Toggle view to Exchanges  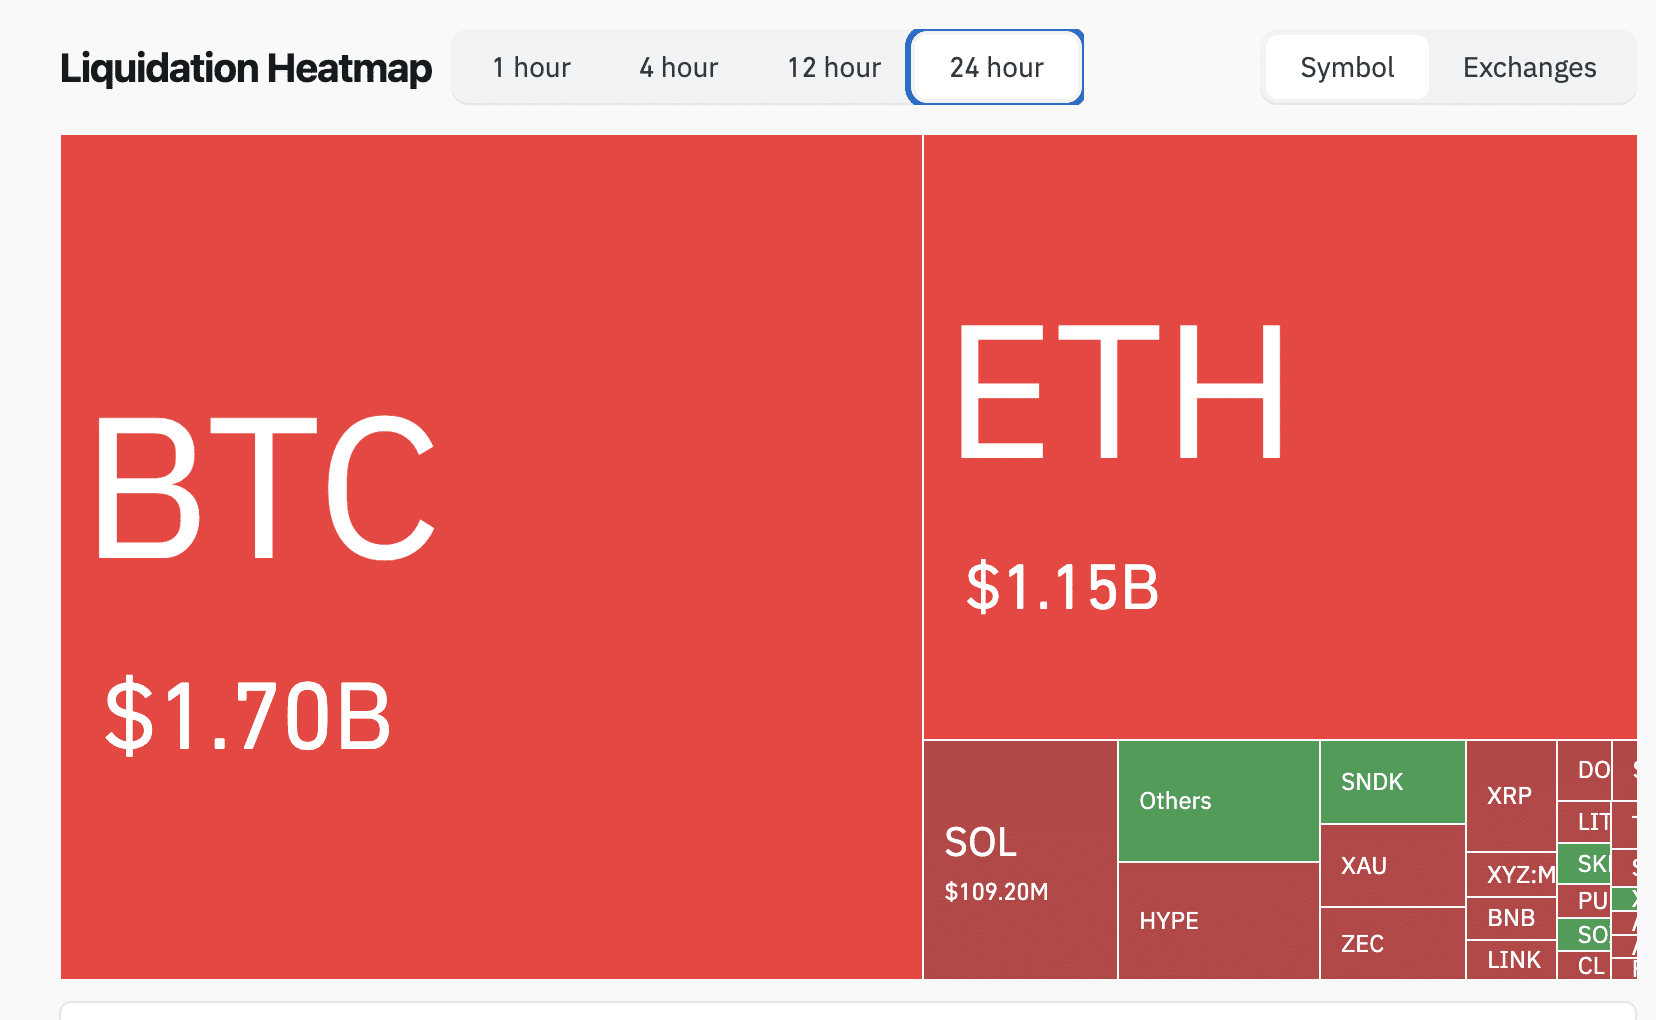1529,67
